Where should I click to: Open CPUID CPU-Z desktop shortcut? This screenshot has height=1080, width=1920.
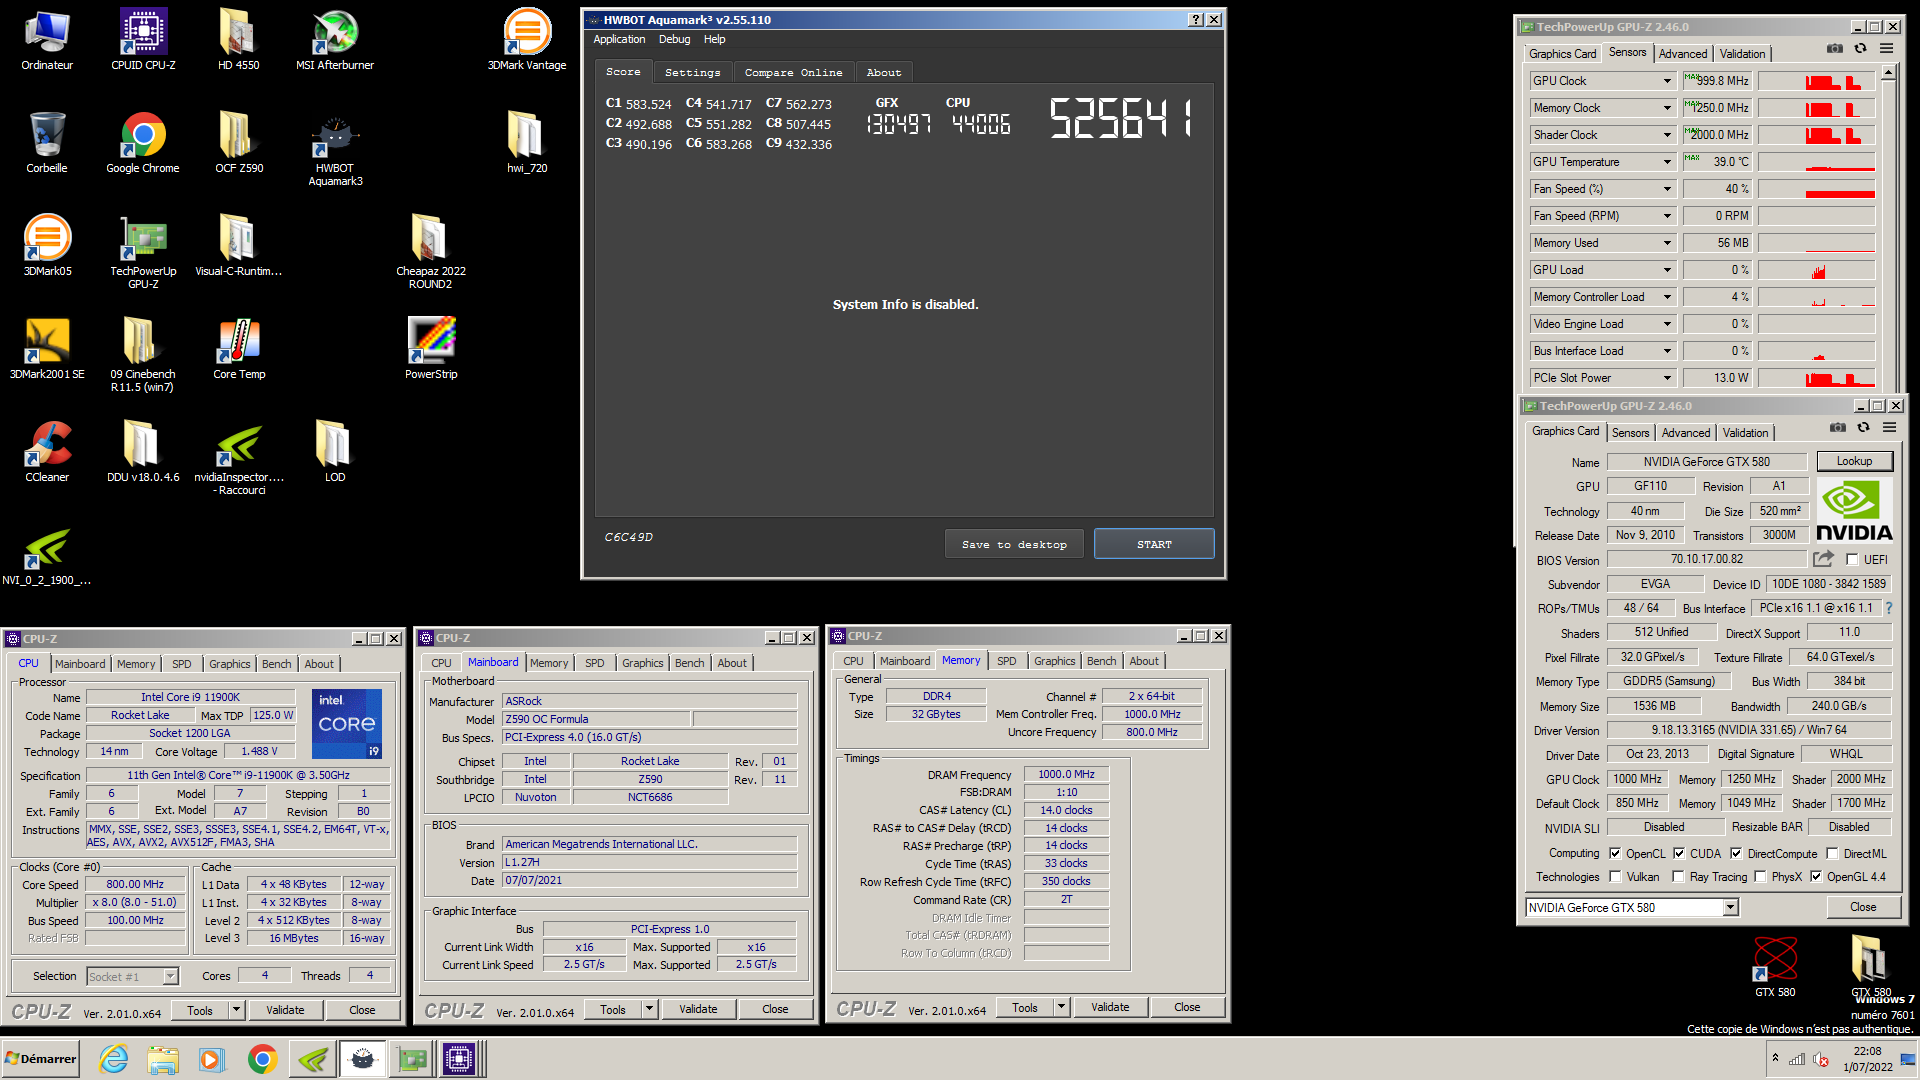[143, 40]
